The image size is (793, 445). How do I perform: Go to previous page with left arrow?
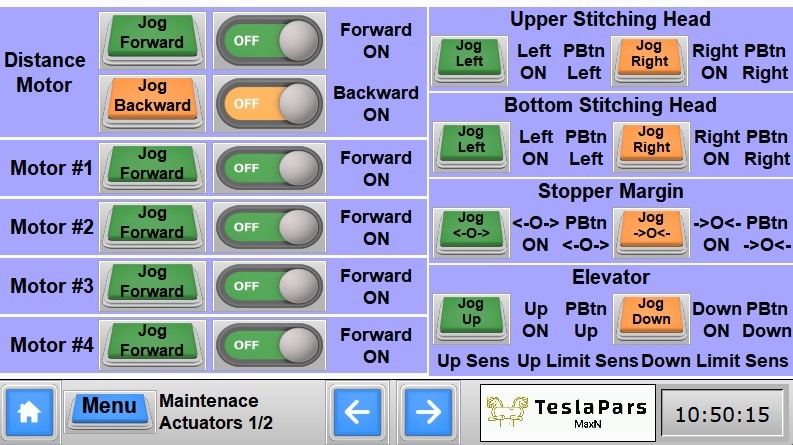pos(358,411)
